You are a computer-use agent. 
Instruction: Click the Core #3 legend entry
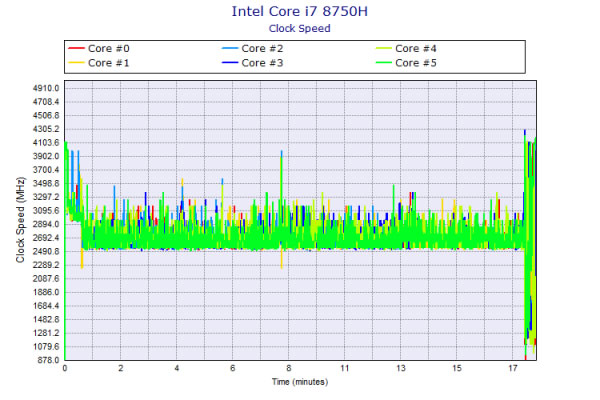pos(253,63)
